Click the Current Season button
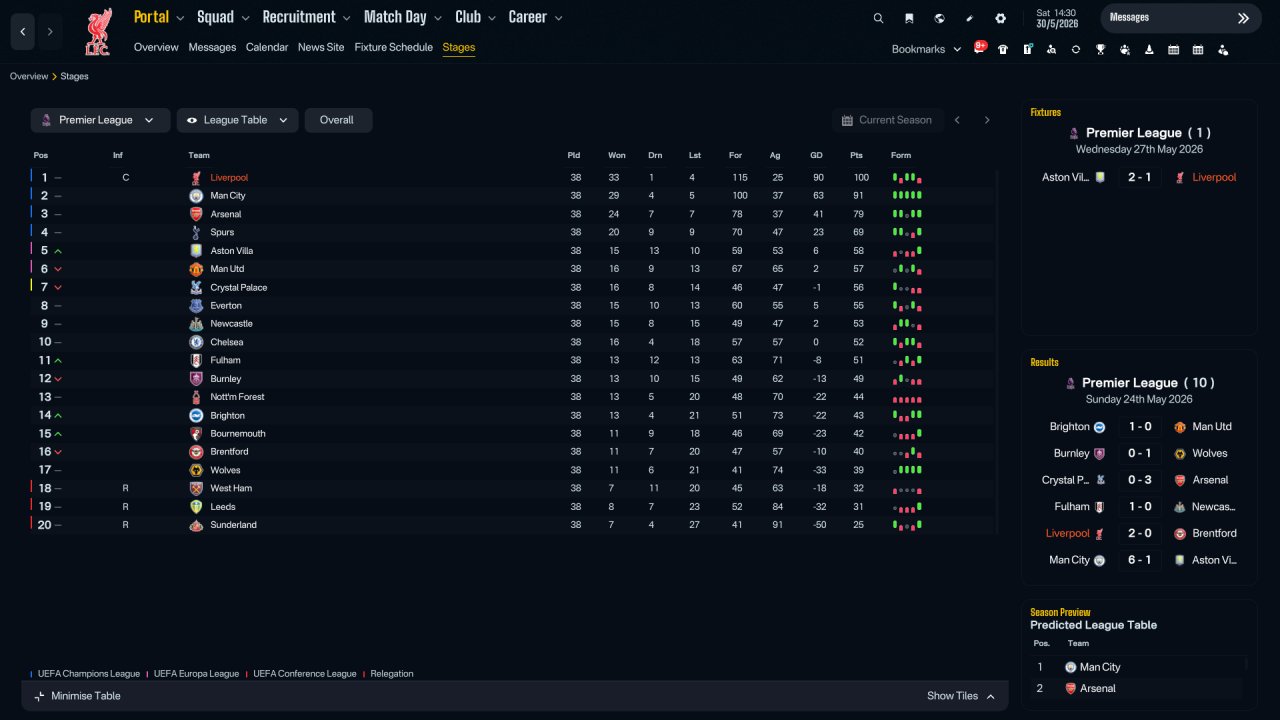This screenshot has width=1280, height=720. (887, 120)
